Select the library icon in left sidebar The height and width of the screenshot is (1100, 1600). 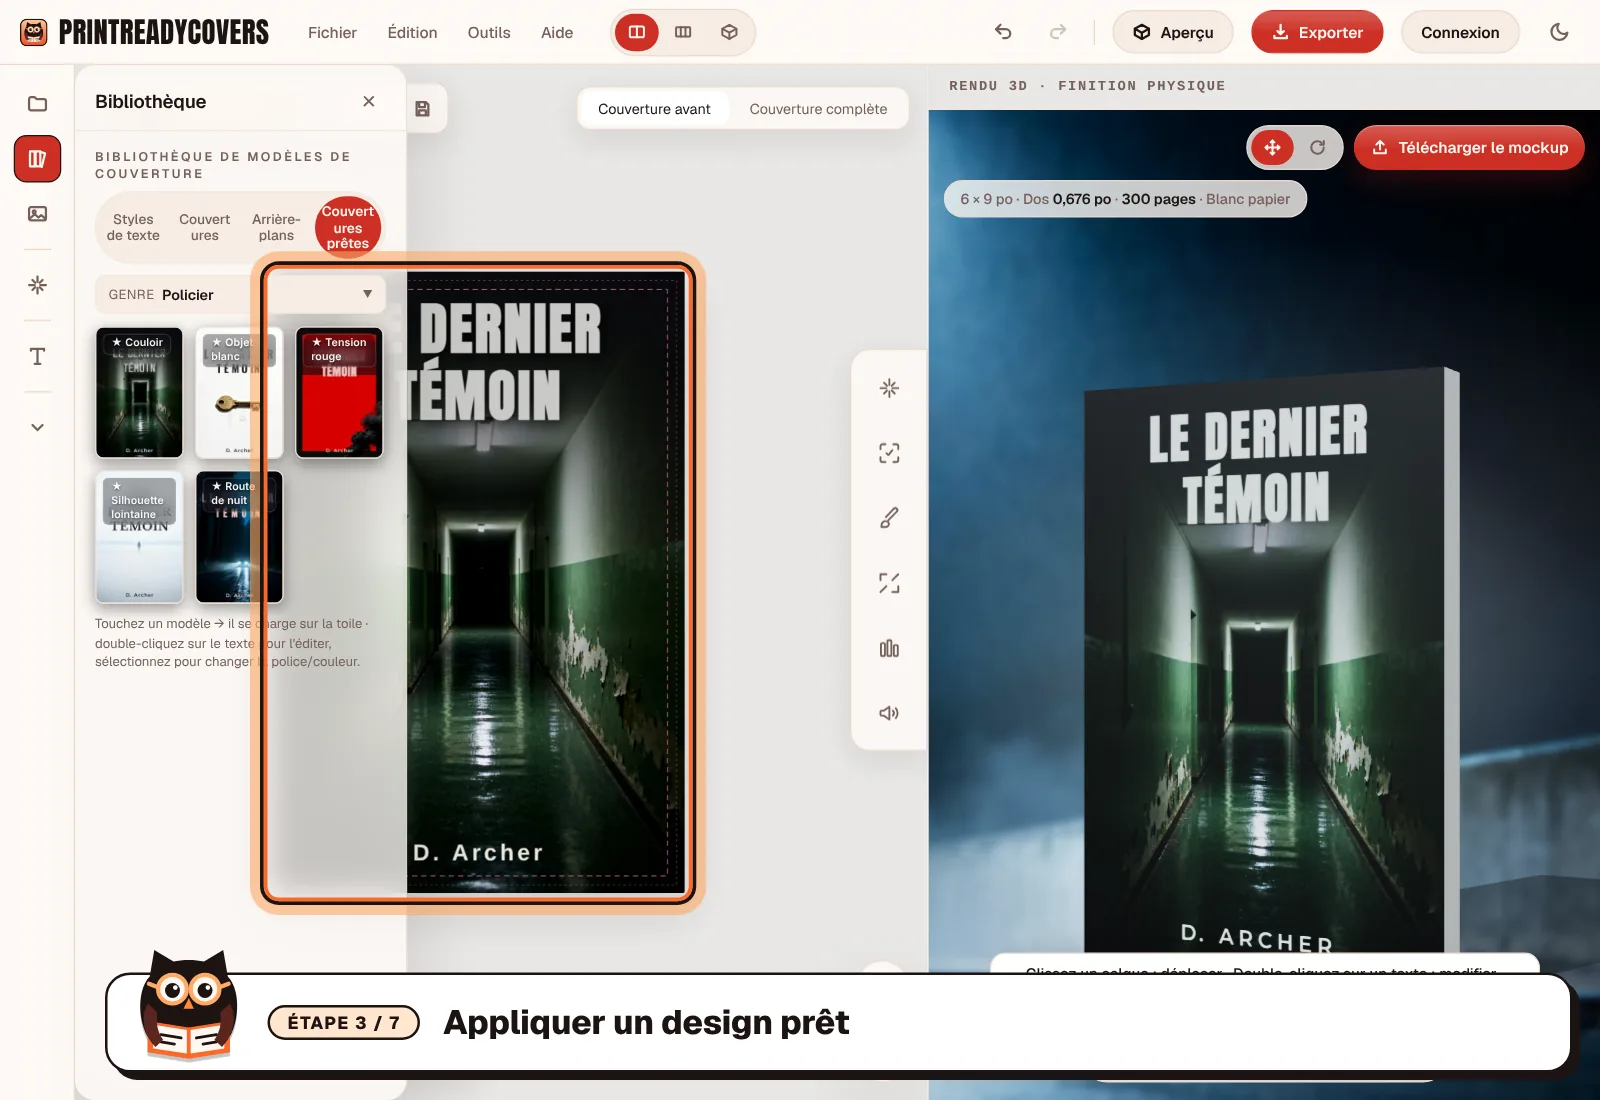[x=37, y=159]
